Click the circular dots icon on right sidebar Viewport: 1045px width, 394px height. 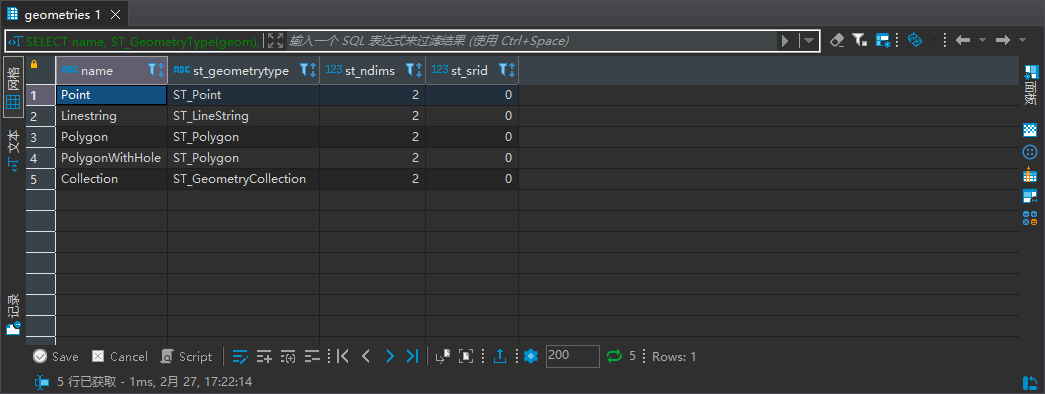tap(1030, 153)
